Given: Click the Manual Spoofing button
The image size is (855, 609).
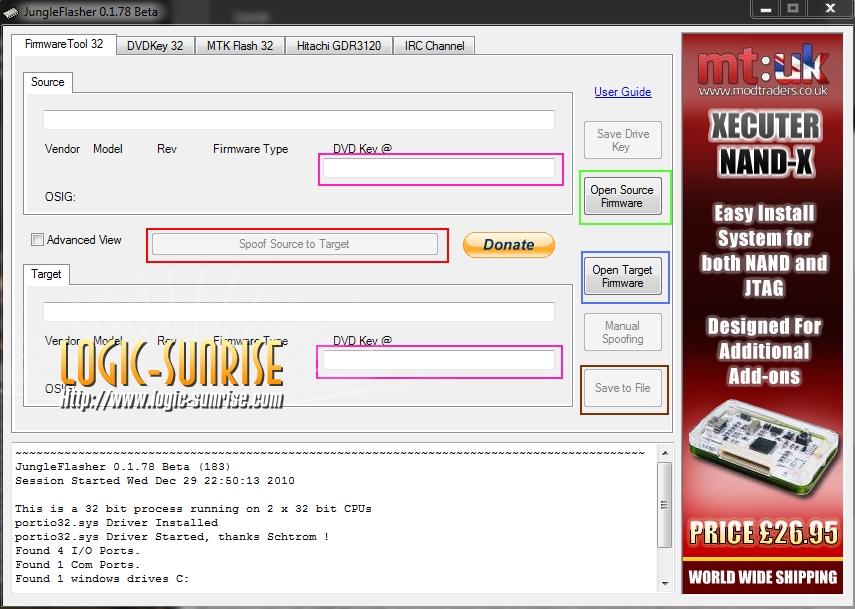Looking at the screenshot, I should coord(623,332).
